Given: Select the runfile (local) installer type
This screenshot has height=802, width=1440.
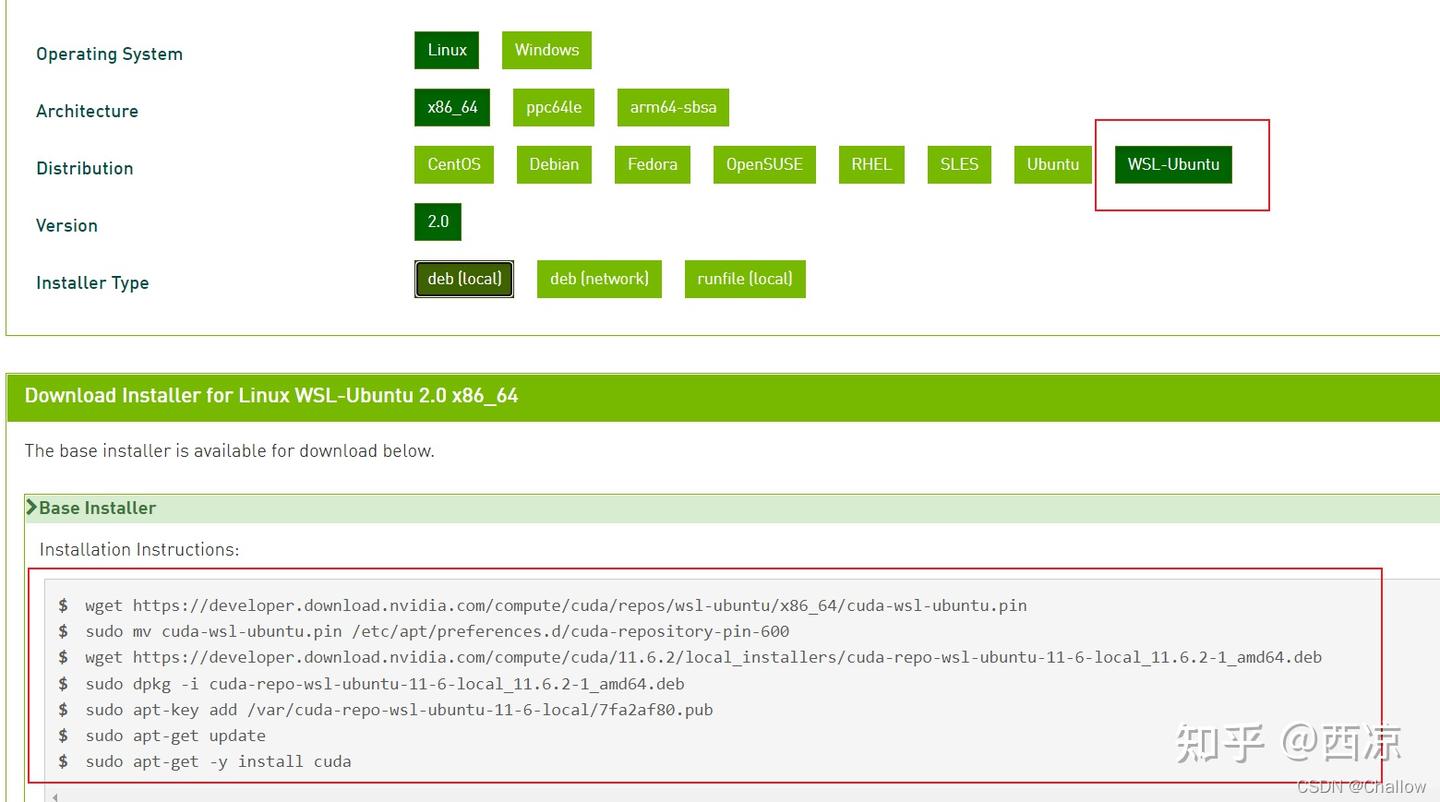Looking at the screenshot, I should tap(745, 279).
